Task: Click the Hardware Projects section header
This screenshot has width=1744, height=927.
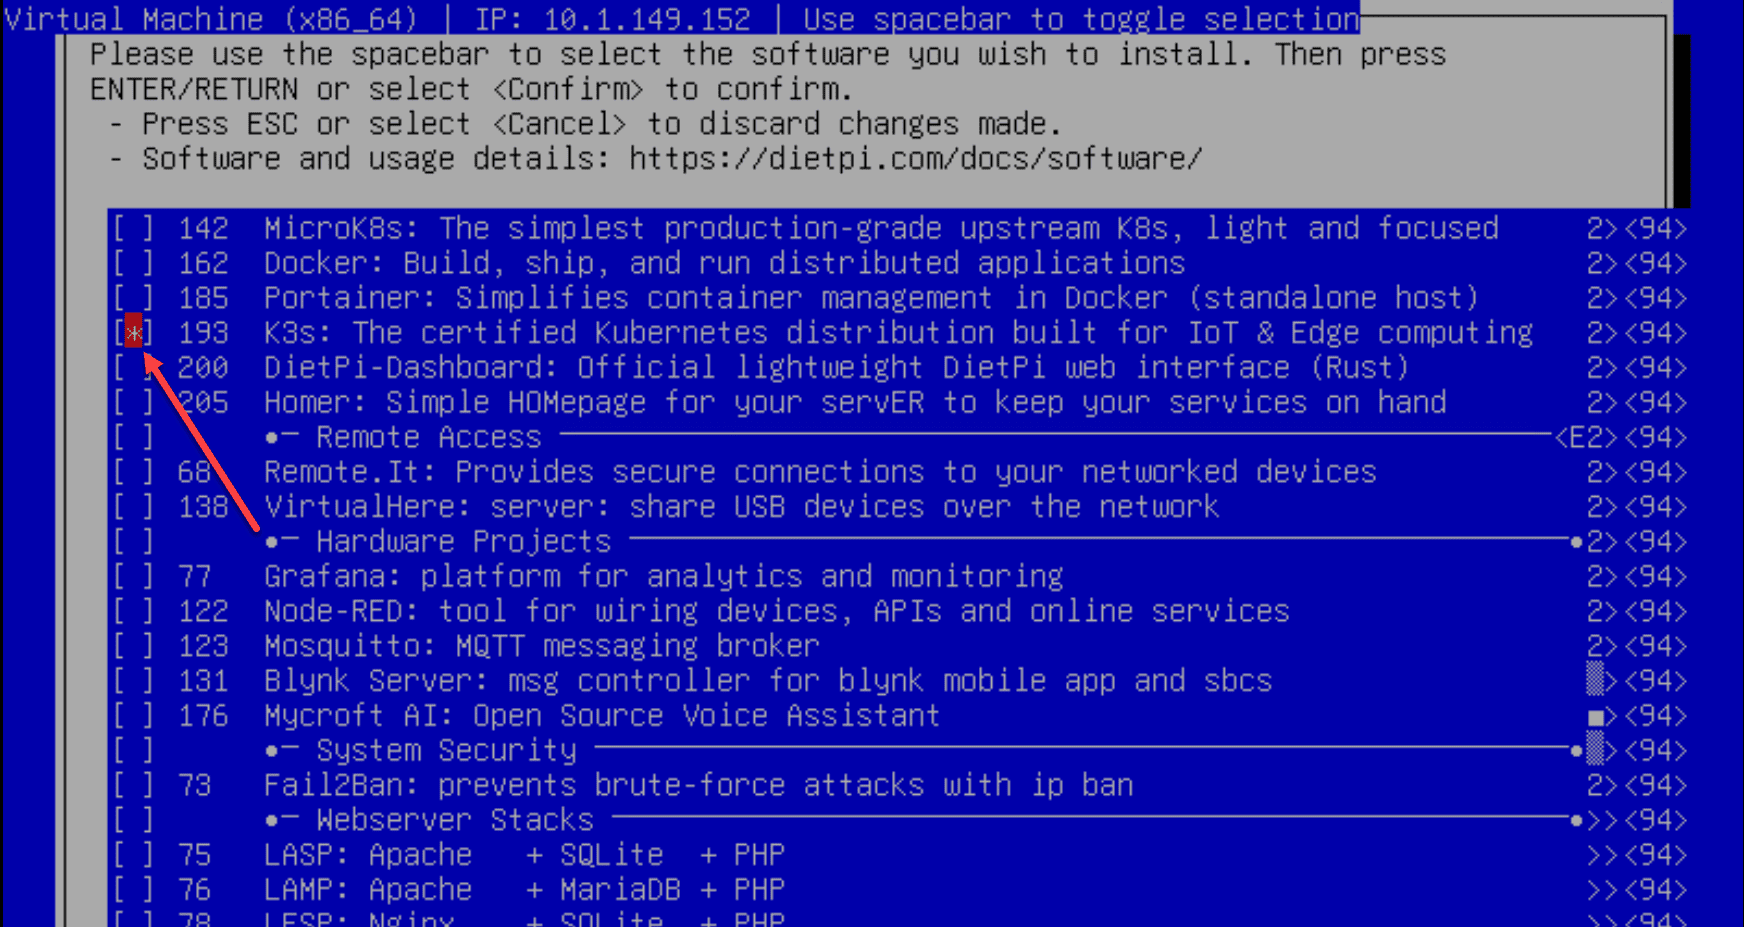Action: point(463,542)
